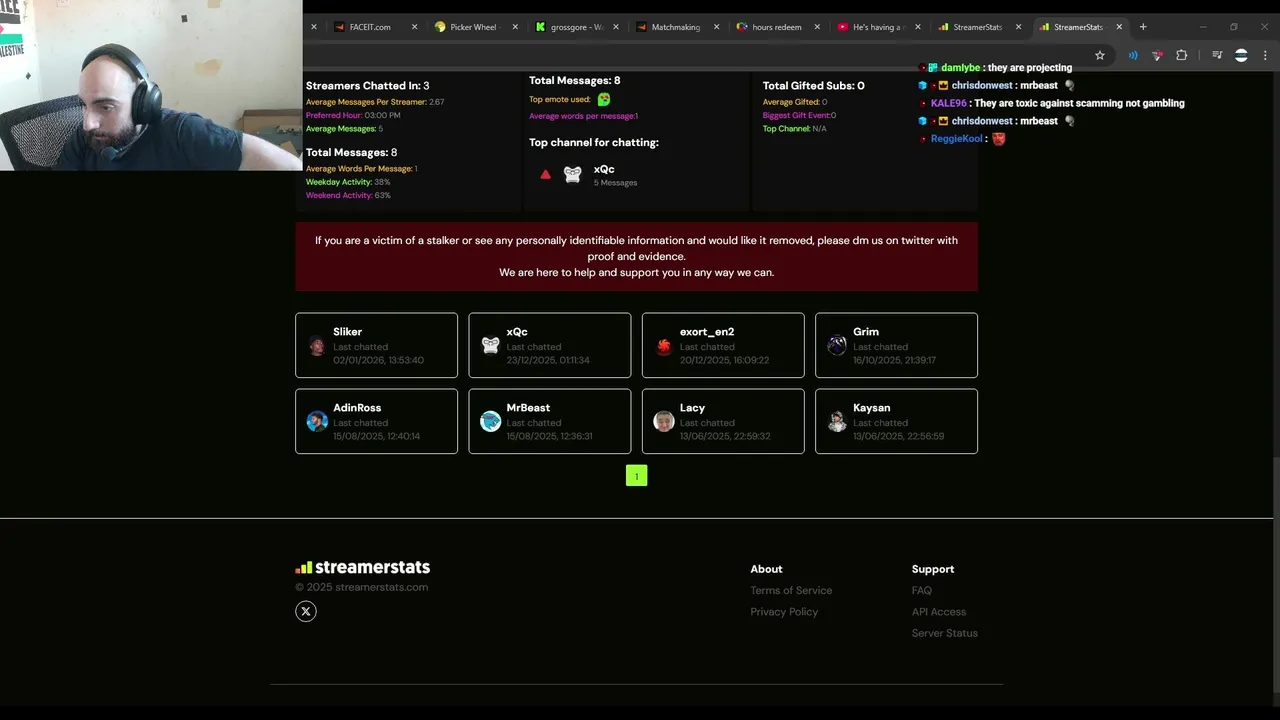Open a new browser tab

click(x=1143, y=27)
